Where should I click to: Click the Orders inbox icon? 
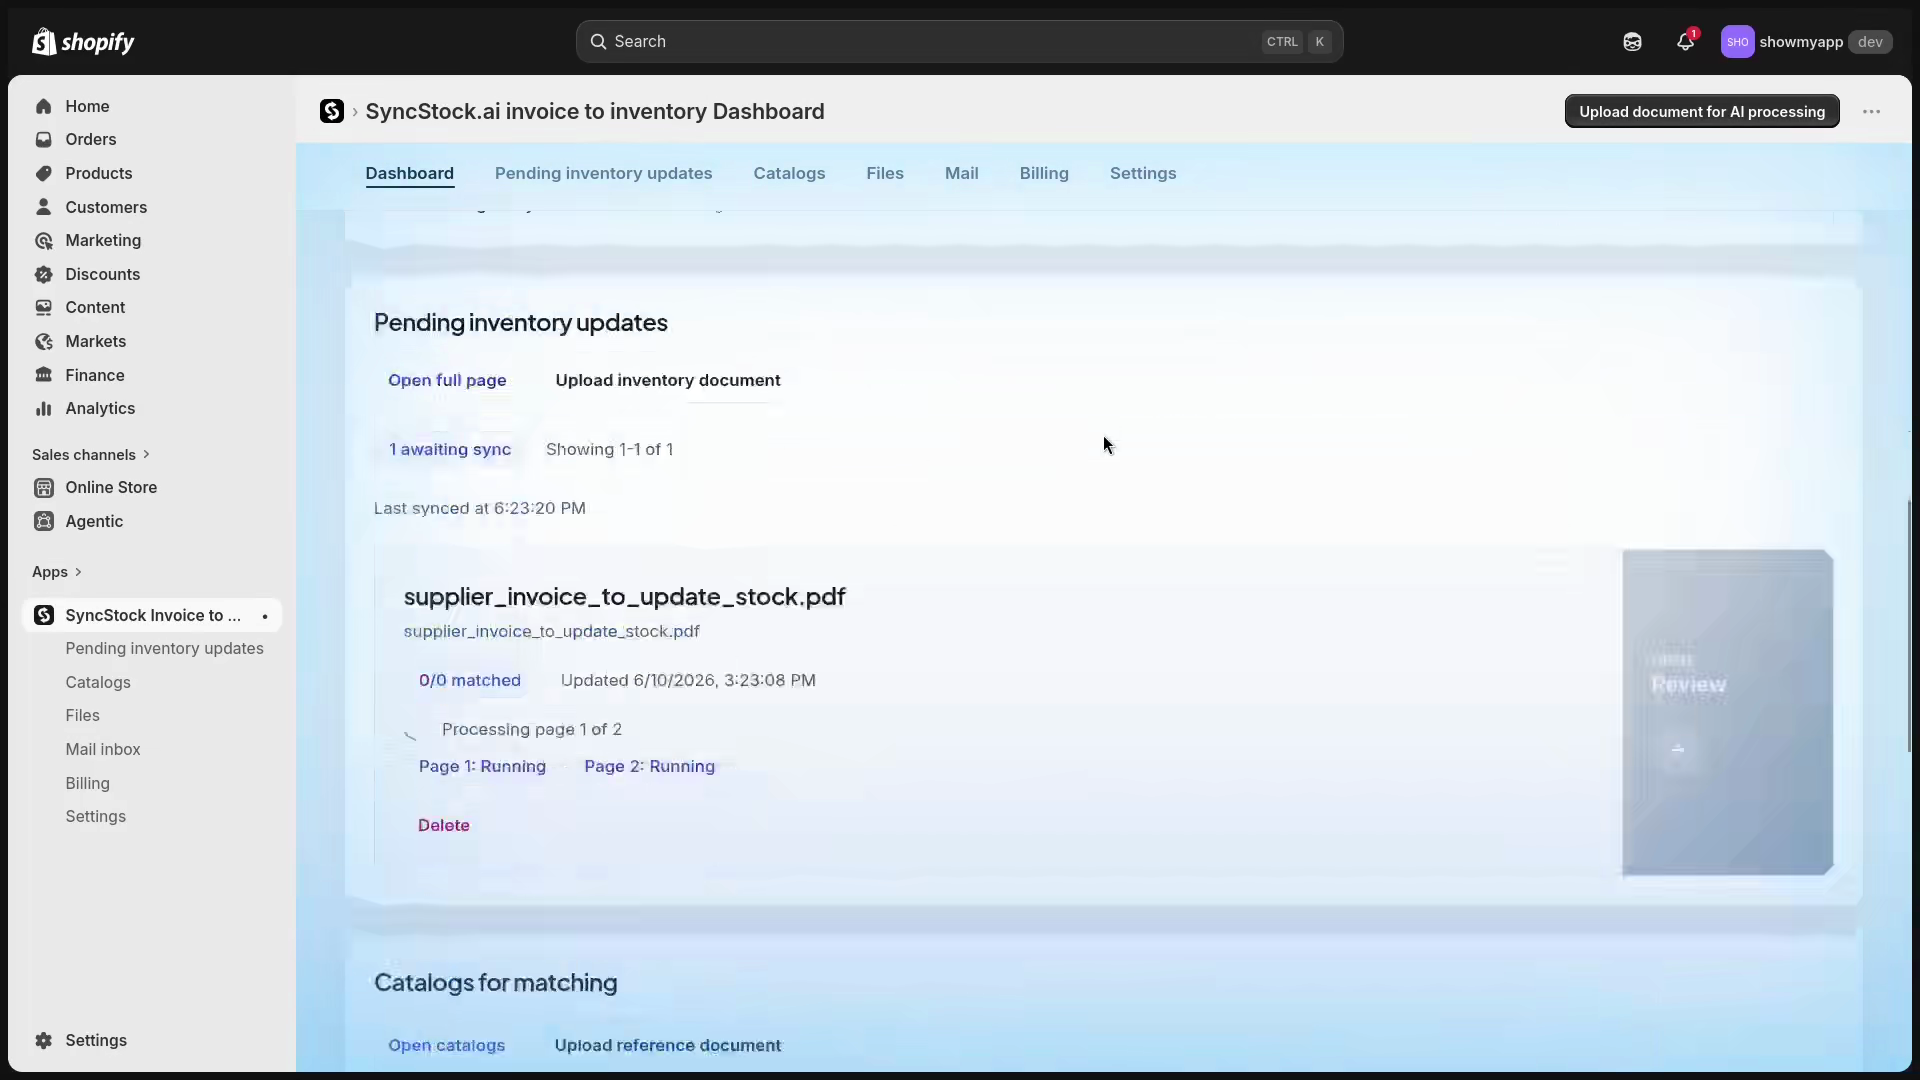coord(43,139)
